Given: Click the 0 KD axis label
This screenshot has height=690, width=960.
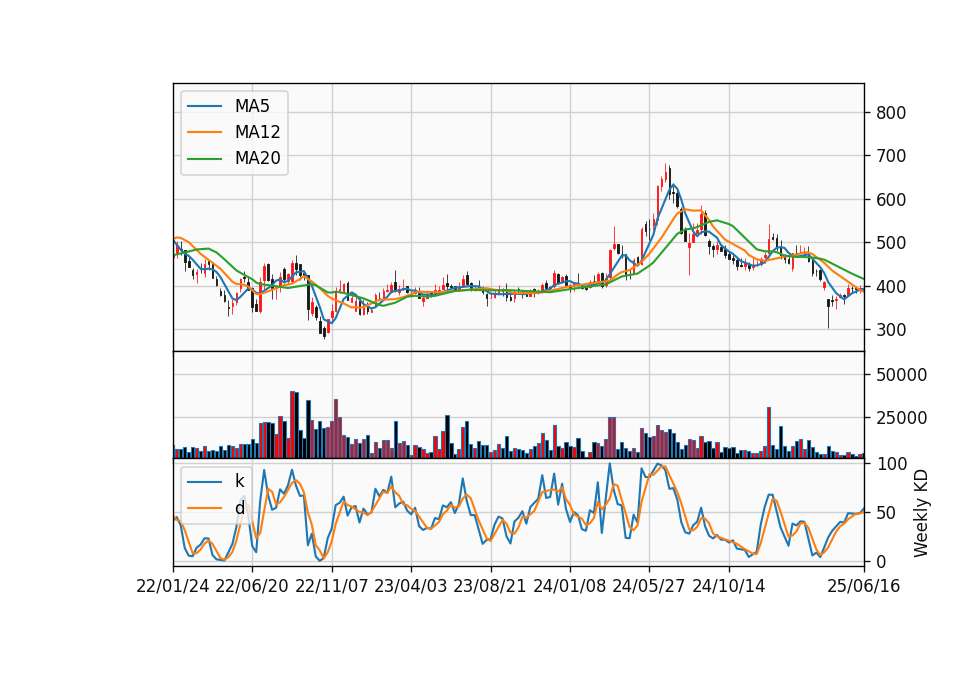Looking at the screenshot, I should coord(881,561).
